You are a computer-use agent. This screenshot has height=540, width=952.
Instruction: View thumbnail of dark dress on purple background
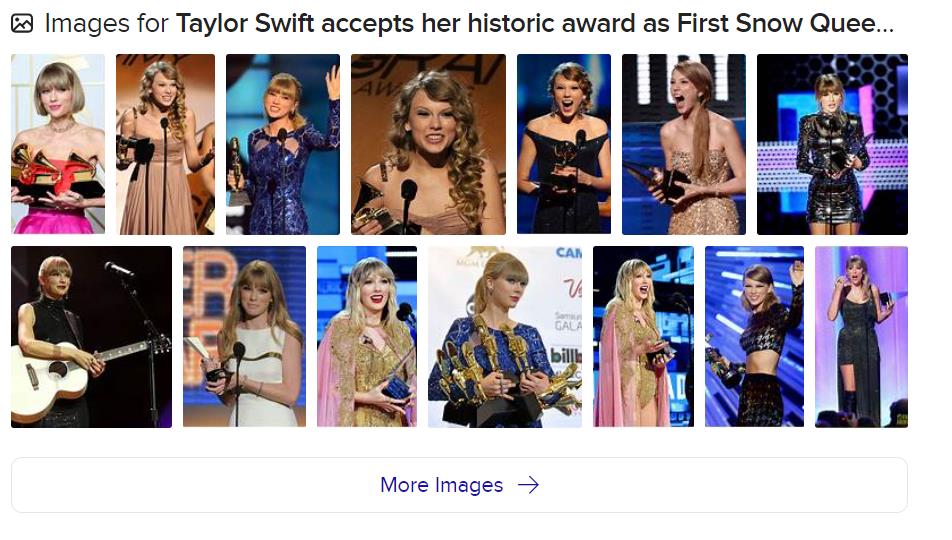(x=862, y=337)
